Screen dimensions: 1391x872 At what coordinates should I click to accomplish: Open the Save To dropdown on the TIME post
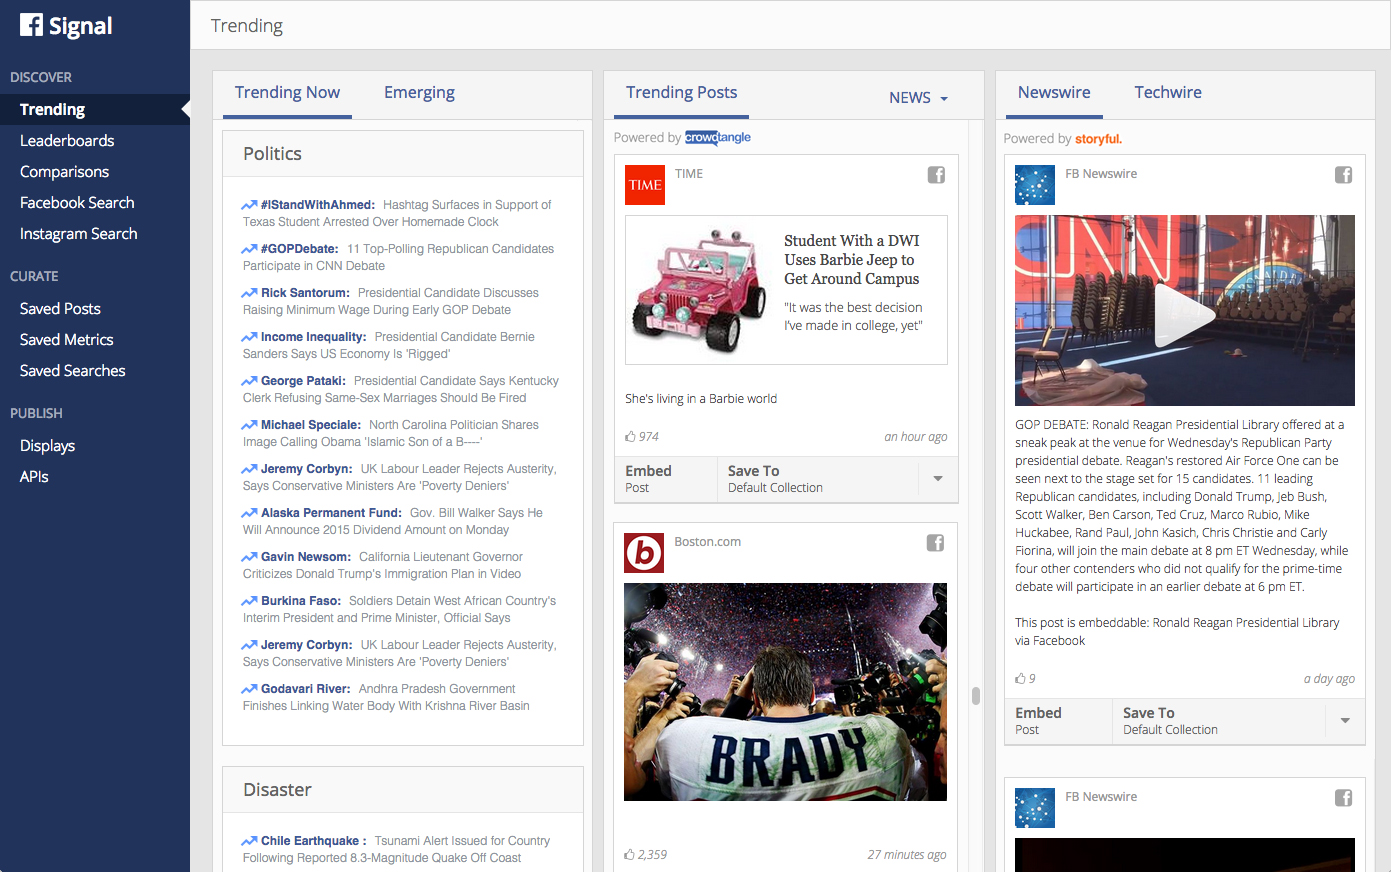coord(938,479)
